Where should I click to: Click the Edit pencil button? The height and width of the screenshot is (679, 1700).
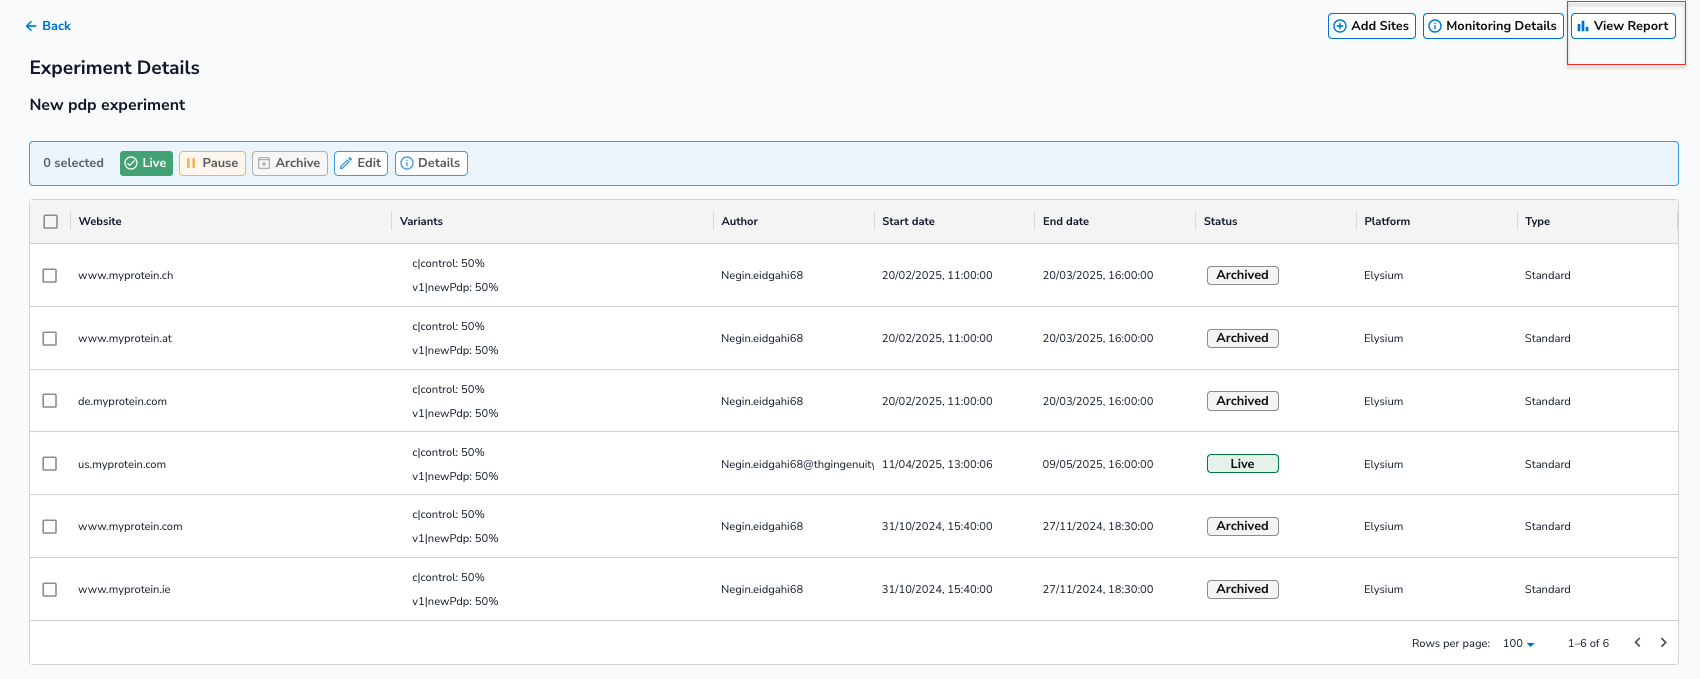click(360, 163)
